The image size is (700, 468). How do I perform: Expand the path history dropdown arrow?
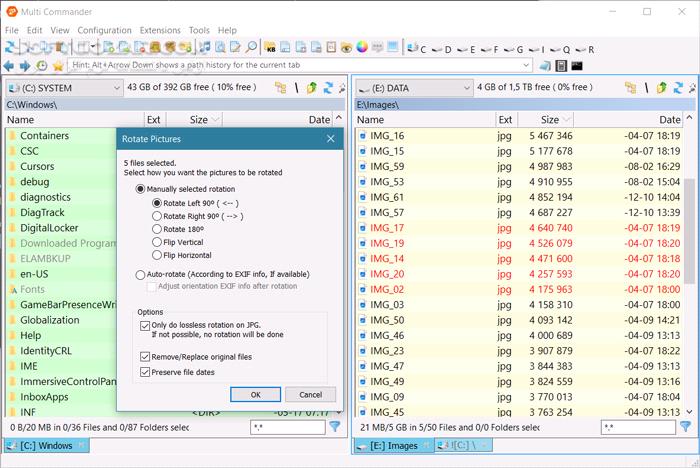pos(526,65)
